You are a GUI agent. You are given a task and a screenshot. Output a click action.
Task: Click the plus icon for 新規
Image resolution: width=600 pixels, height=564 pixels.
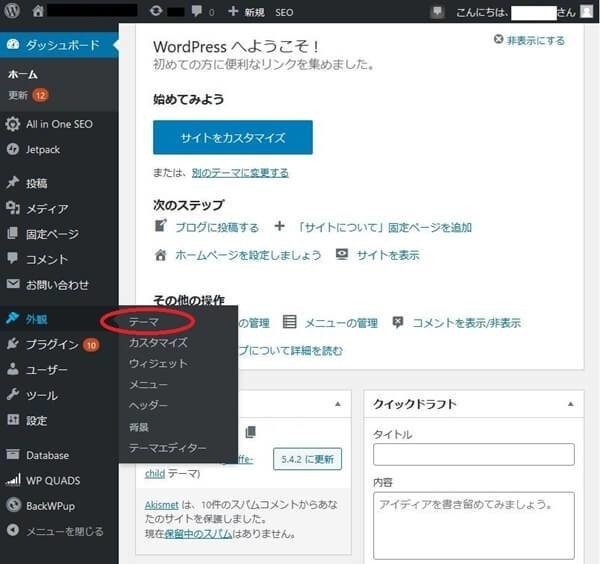(x=233, y=11)
